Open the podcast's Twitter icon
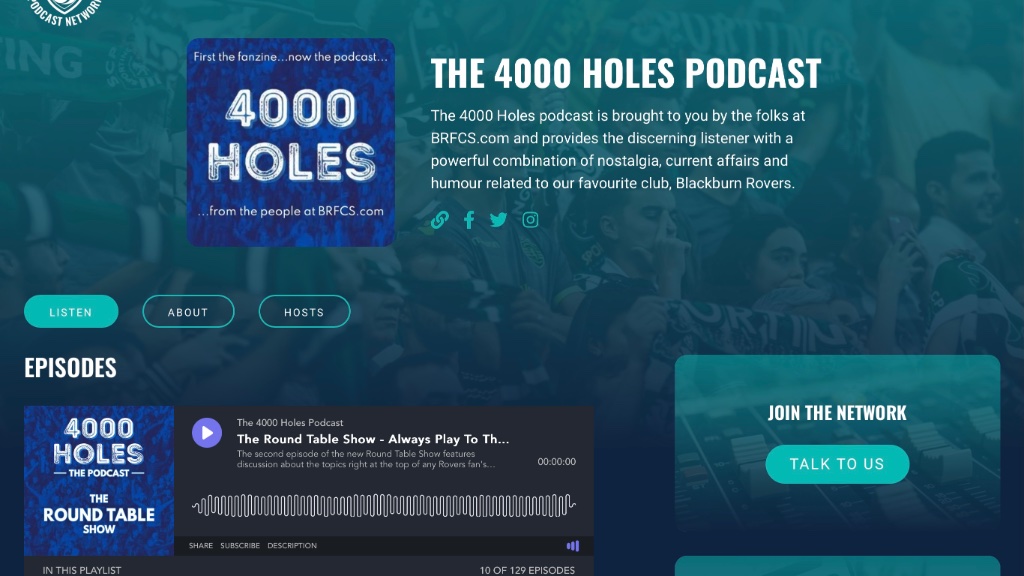 [x=498, y=220]
